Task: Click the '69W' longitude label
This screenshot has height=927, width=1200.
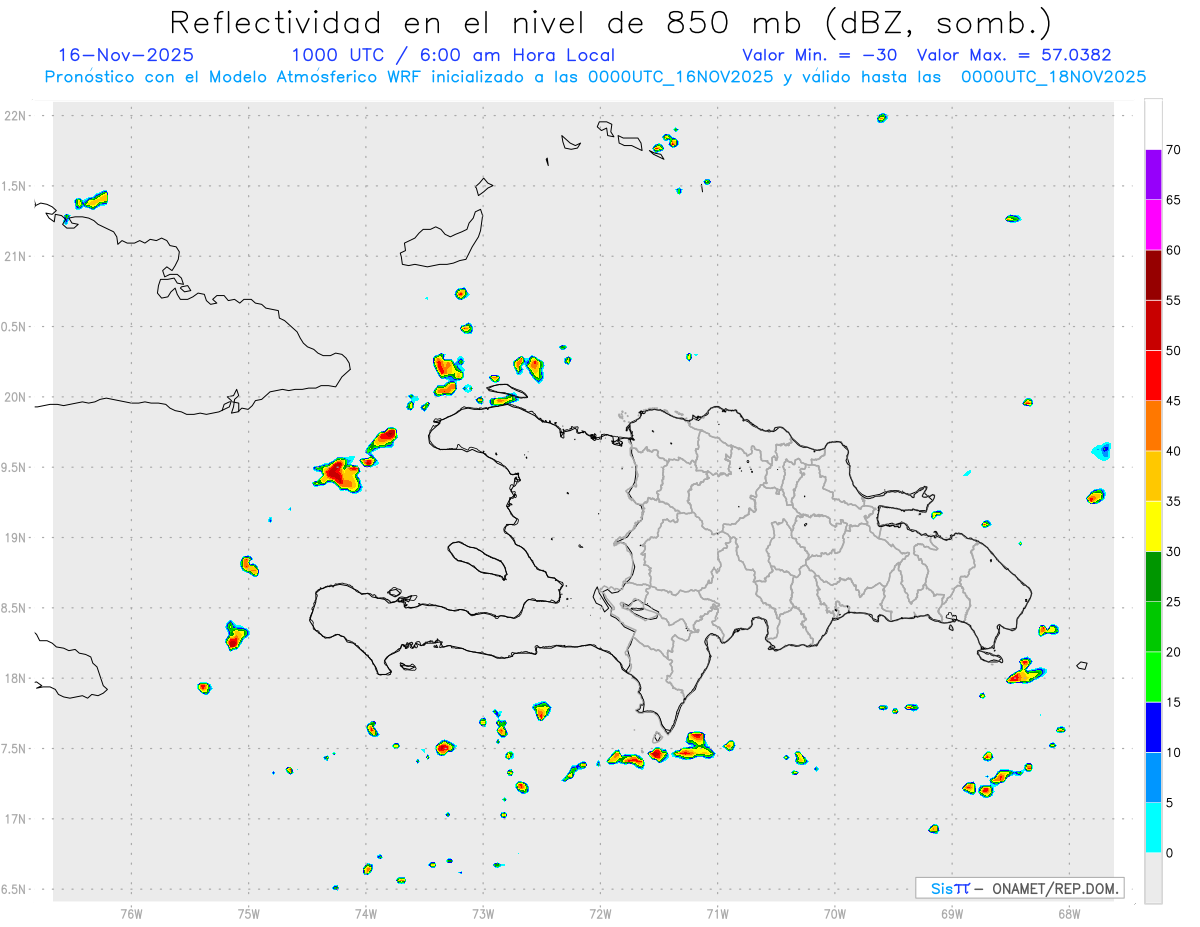Action: coord(952,913)
